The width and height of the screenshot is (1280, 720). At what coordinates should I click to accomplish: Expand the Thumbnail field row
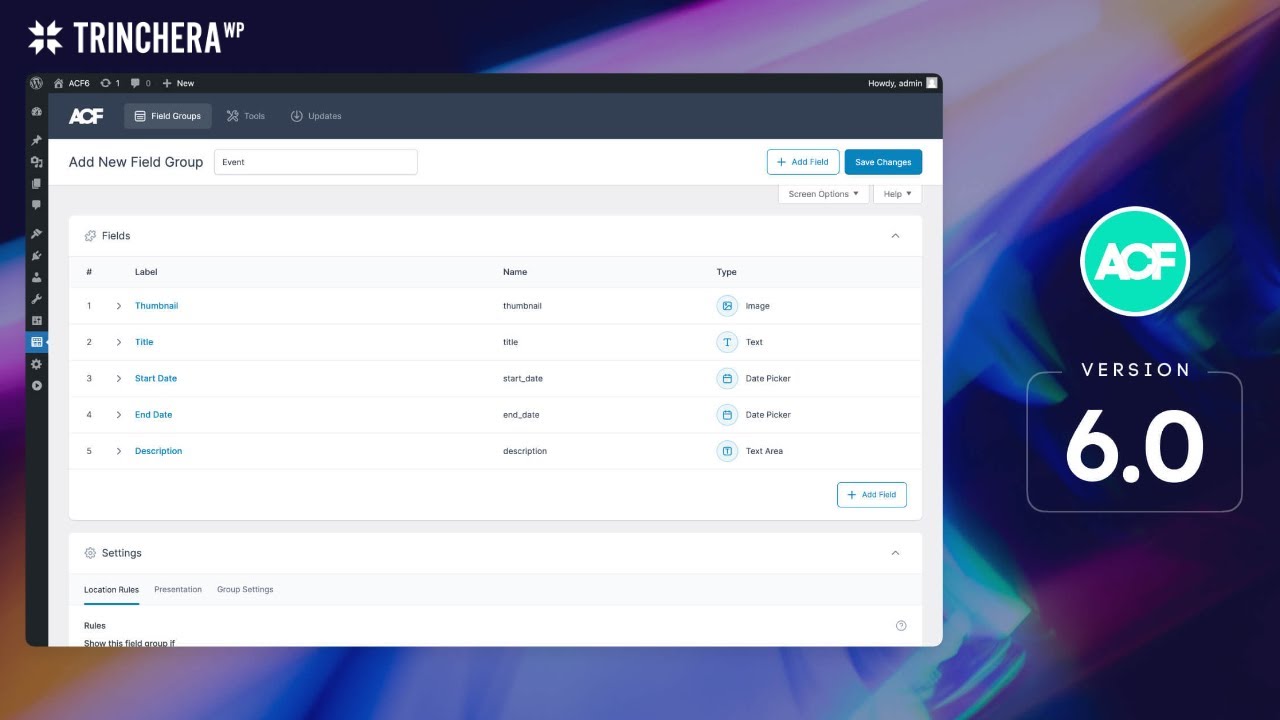pyautogui.click(x=118, y=306)
